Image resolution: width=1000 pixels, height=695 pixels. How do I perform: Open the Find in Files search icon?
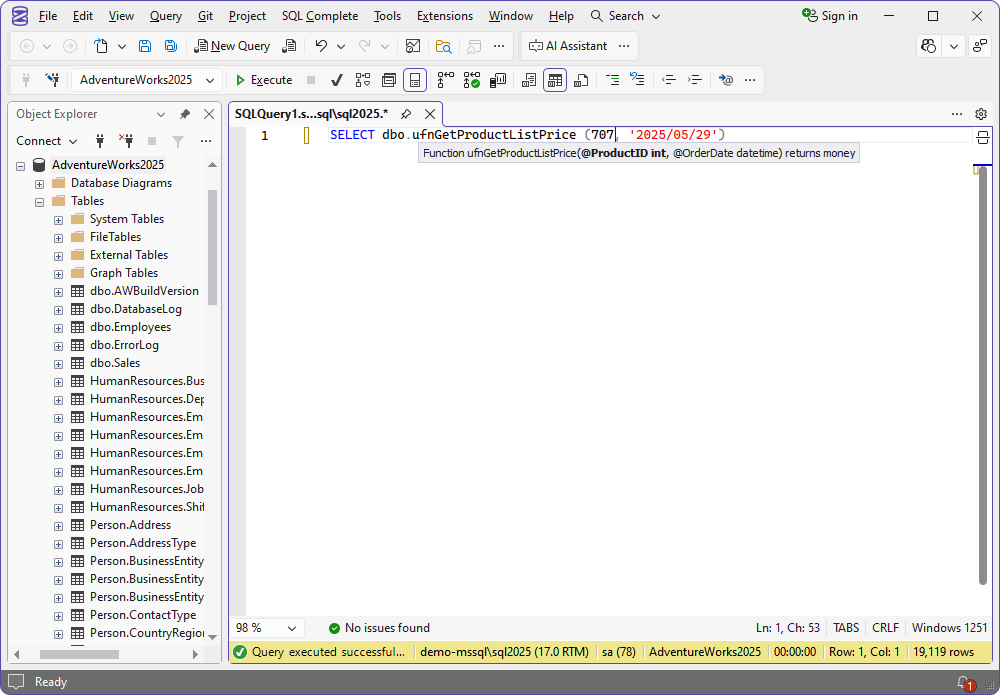tap(444, 46)
